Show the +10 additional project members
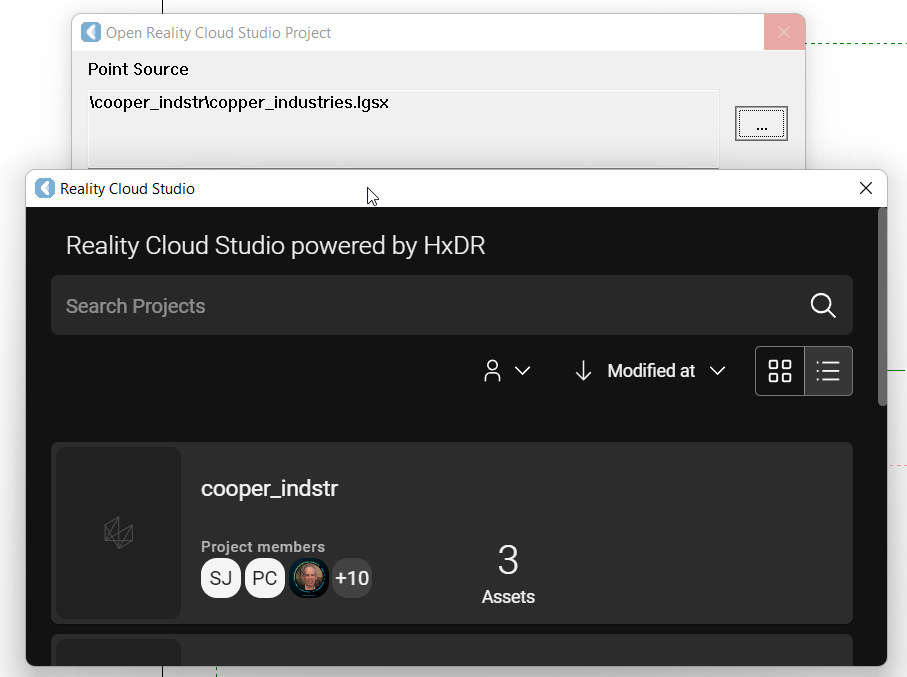This screenshot has width=907, height=677. click(x=352, y=578)
